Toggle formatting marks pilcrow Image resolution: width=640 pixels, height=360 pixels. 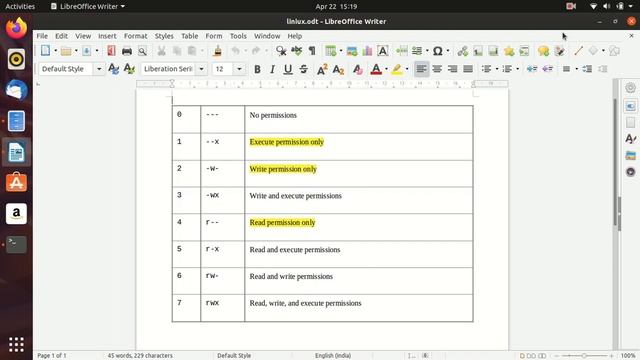tap(312, 51)
